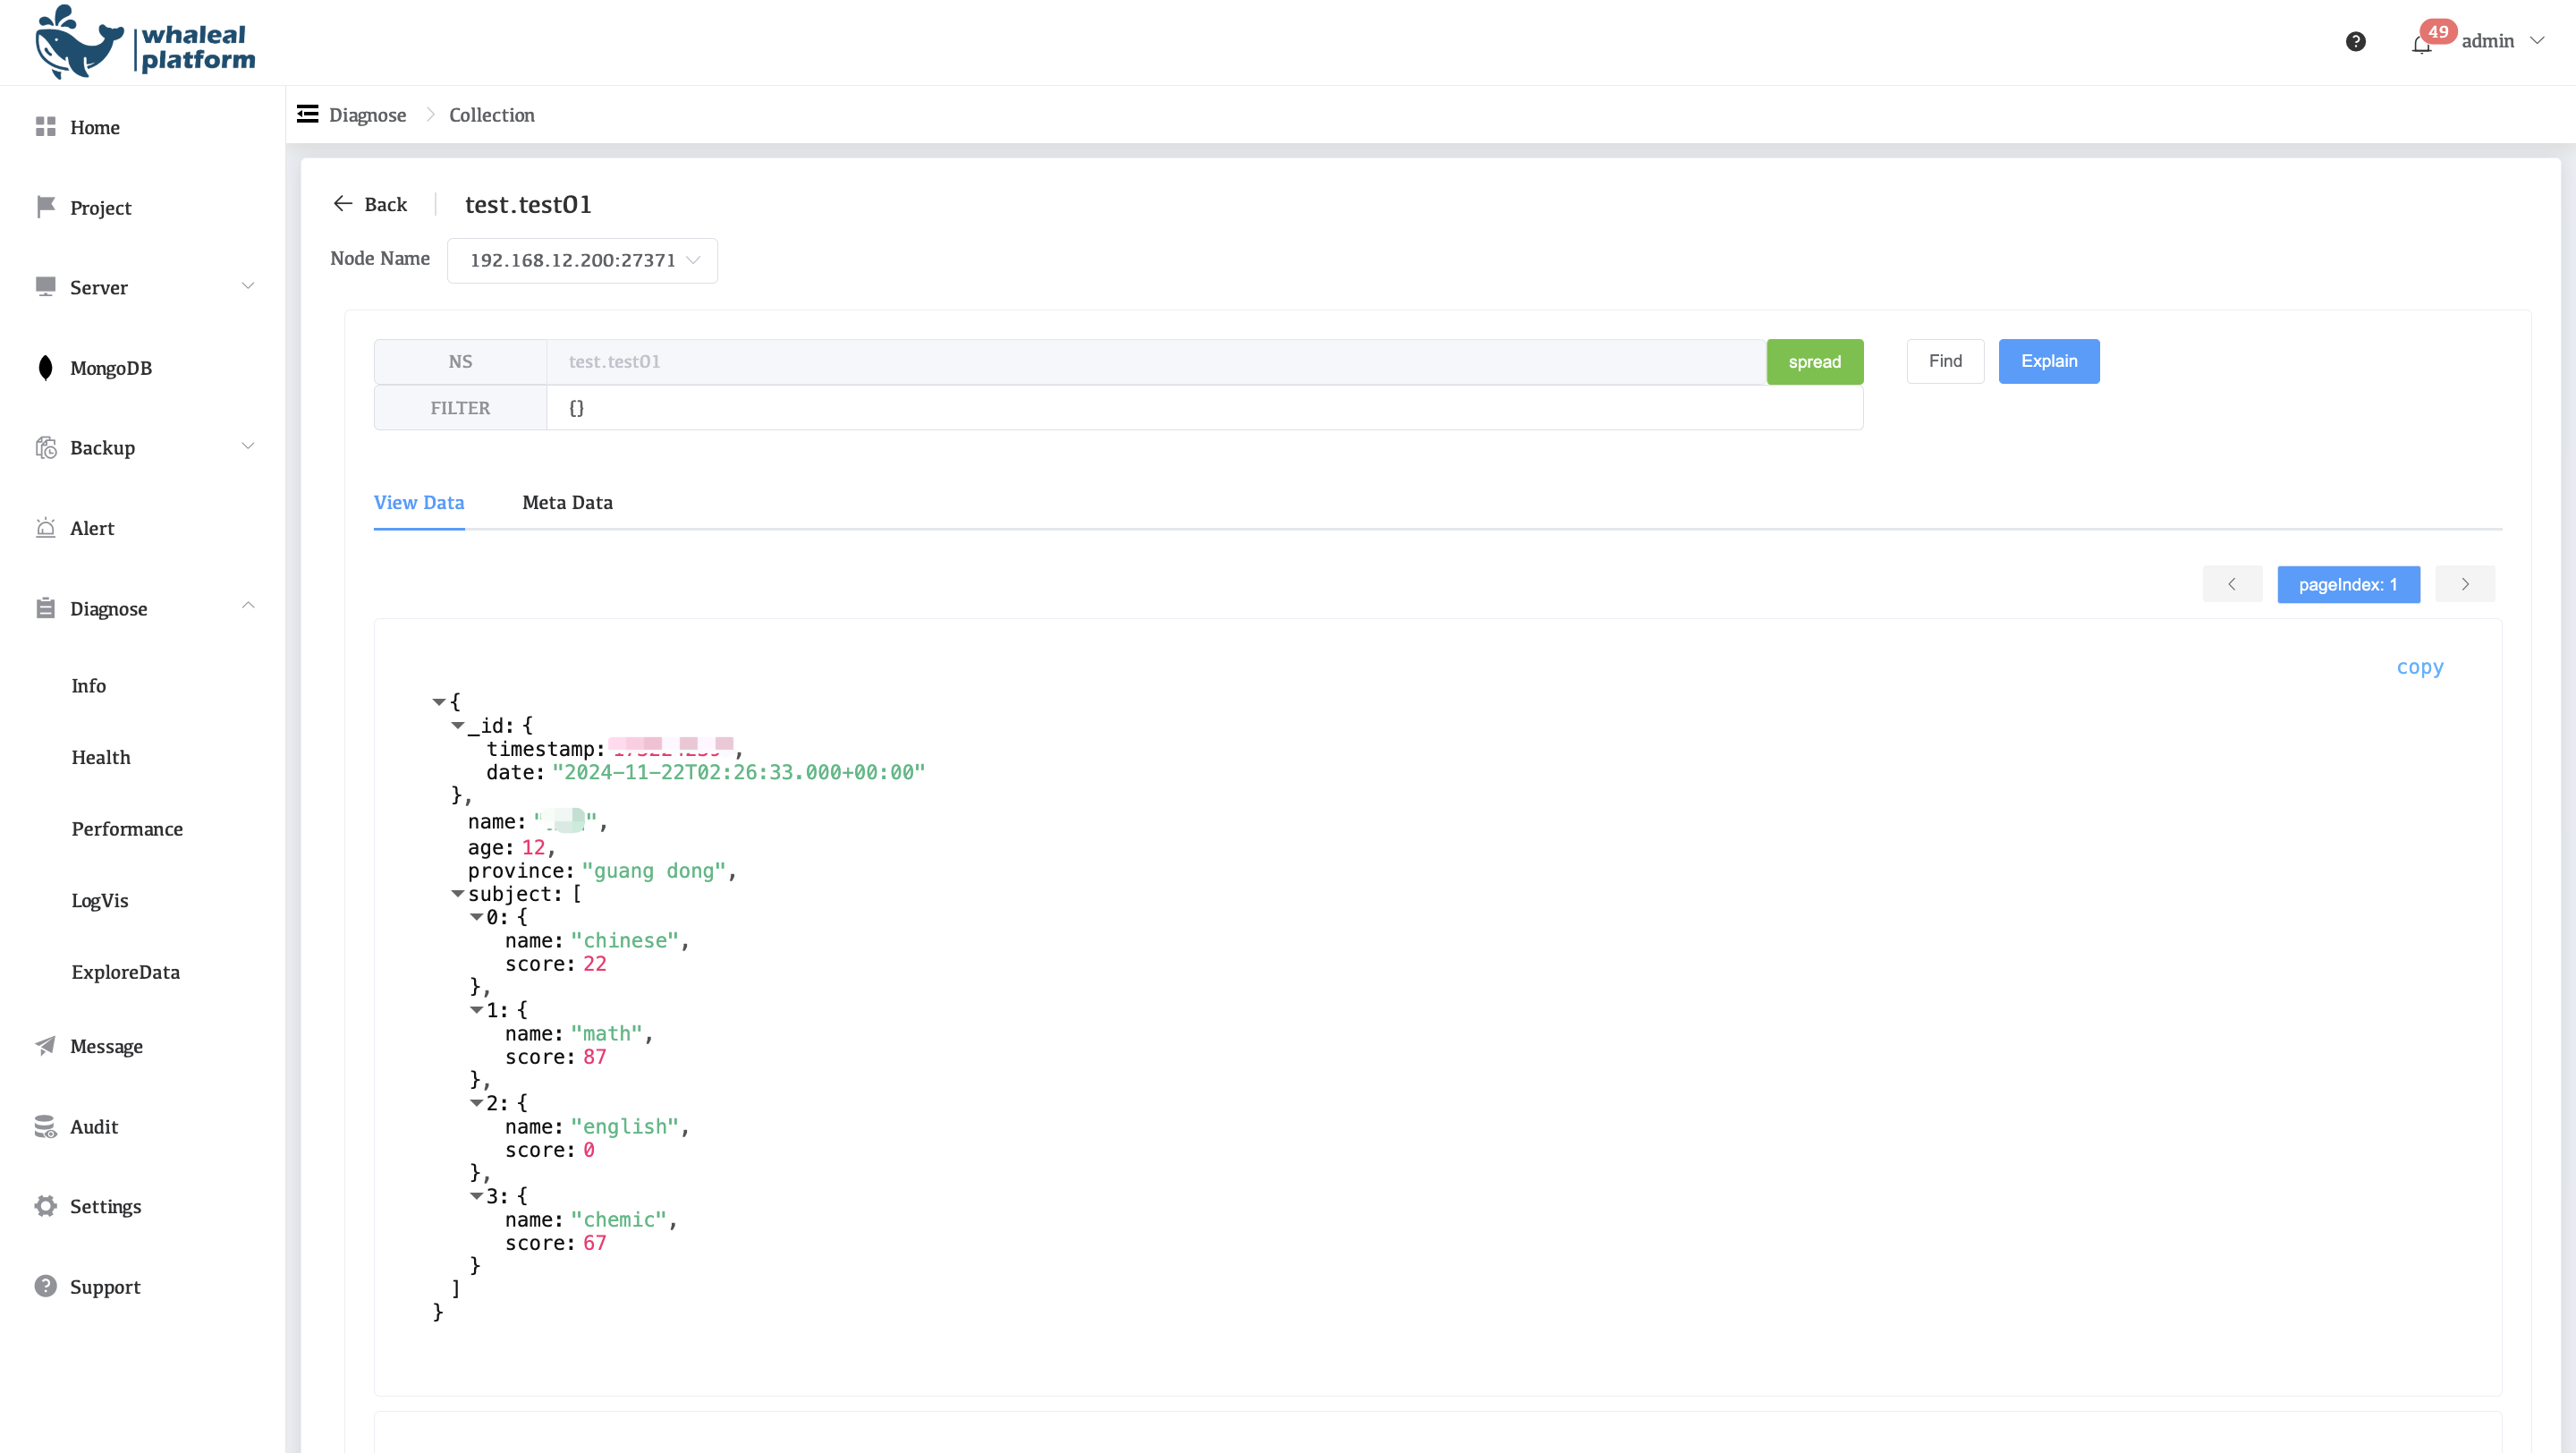Open ExploreData in the Diagnose submenu
This screenshot has height=1453, width=2576.
[x=125, y=972]
